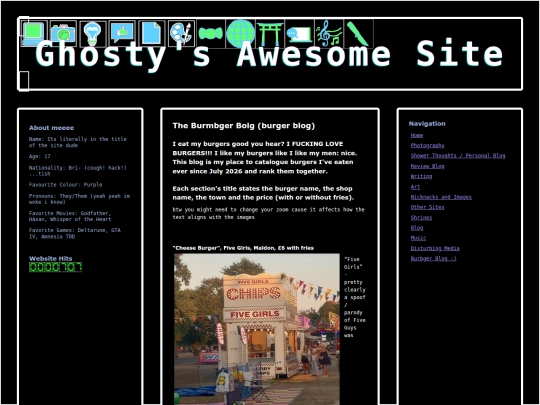540x405 pixels.
Task: Visit the Nicknacks and Images link
Action: pyautogui.click(x=441, y=197)
